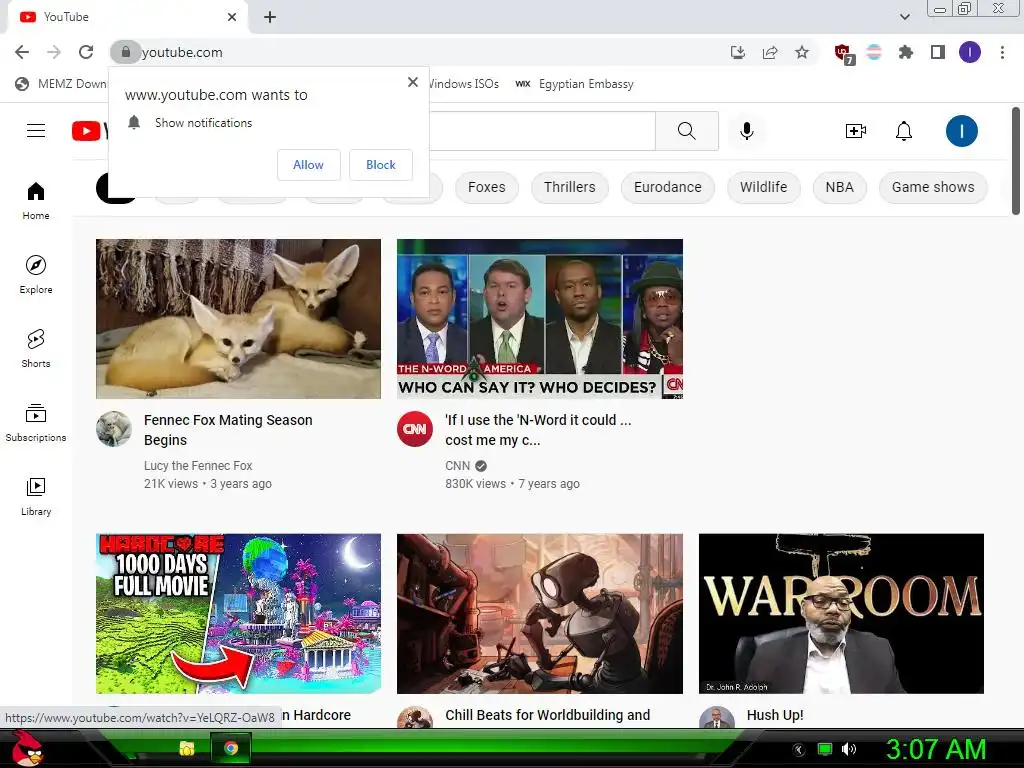Screen dimensions: 1024x768
Task: Open the Angry Birds start button
Action: [27, 748]
